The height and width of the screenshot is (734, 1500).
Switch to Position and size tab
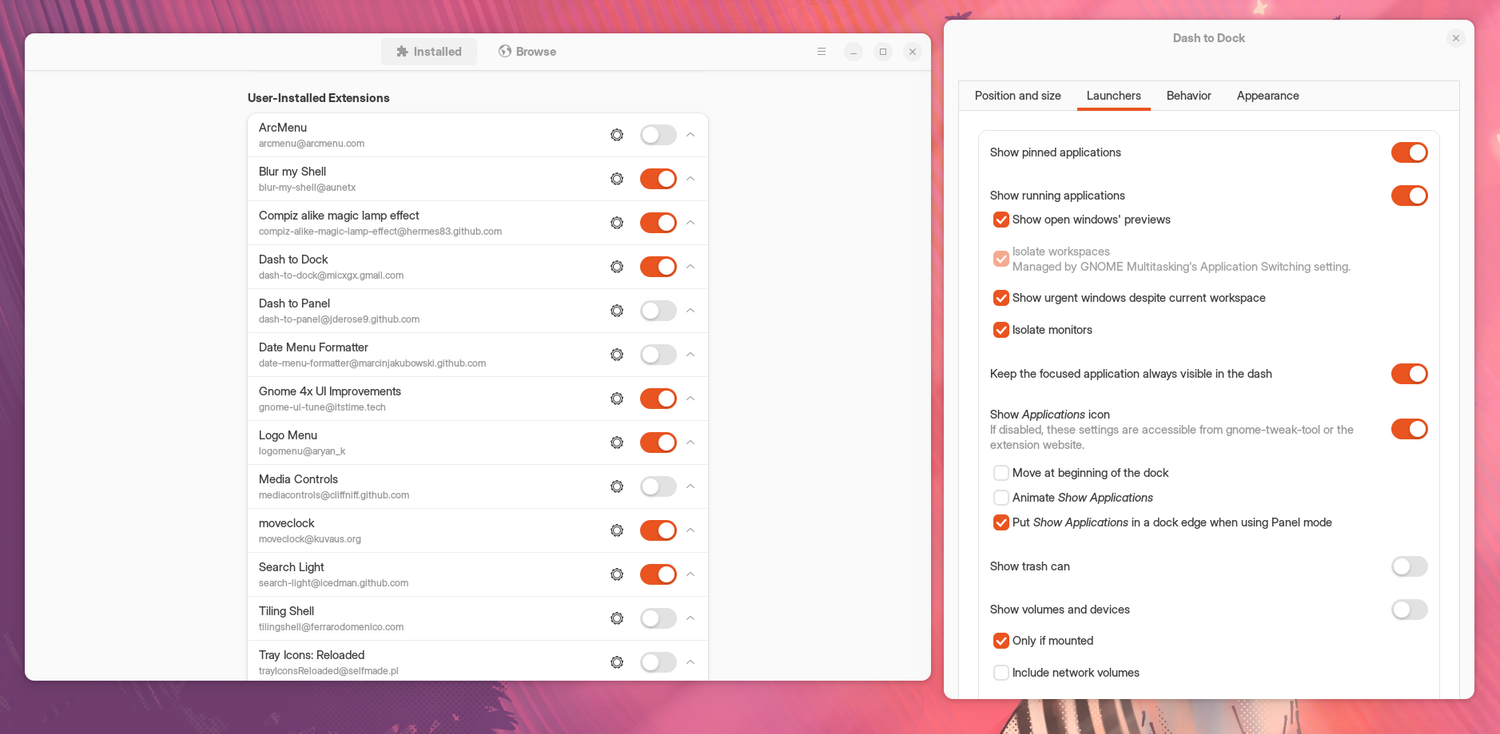(x=1017, y=96)
